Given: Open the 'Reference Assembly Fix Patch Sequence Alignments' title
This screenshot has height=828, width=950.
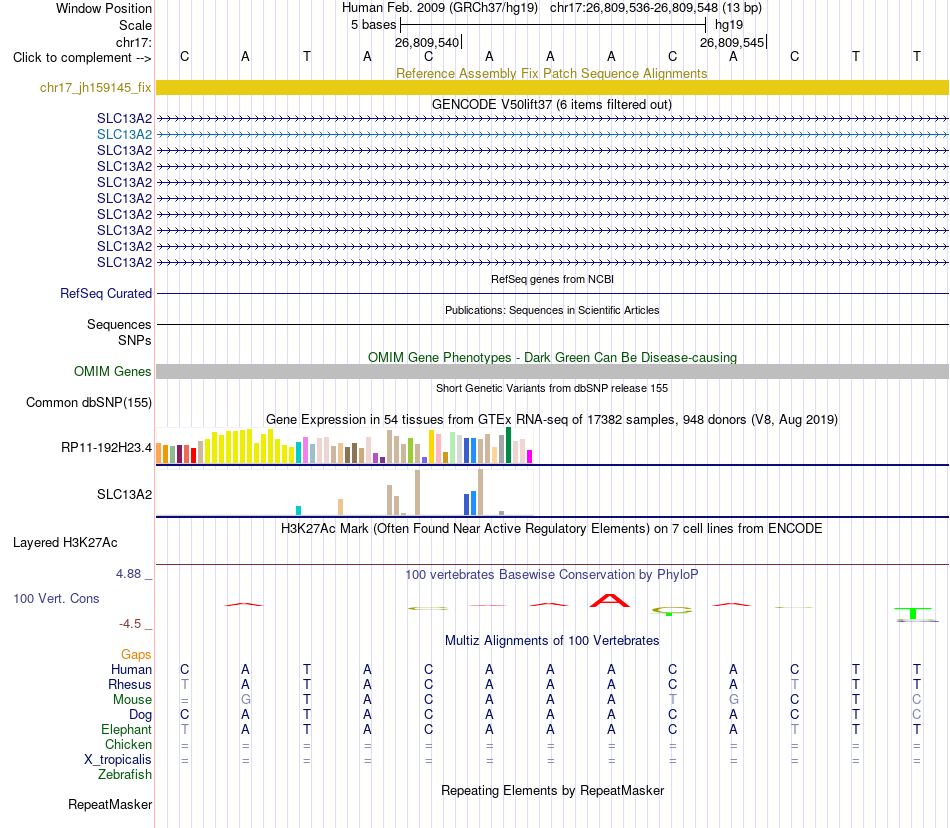Looking at the screenshot, I should coord(551,73).
